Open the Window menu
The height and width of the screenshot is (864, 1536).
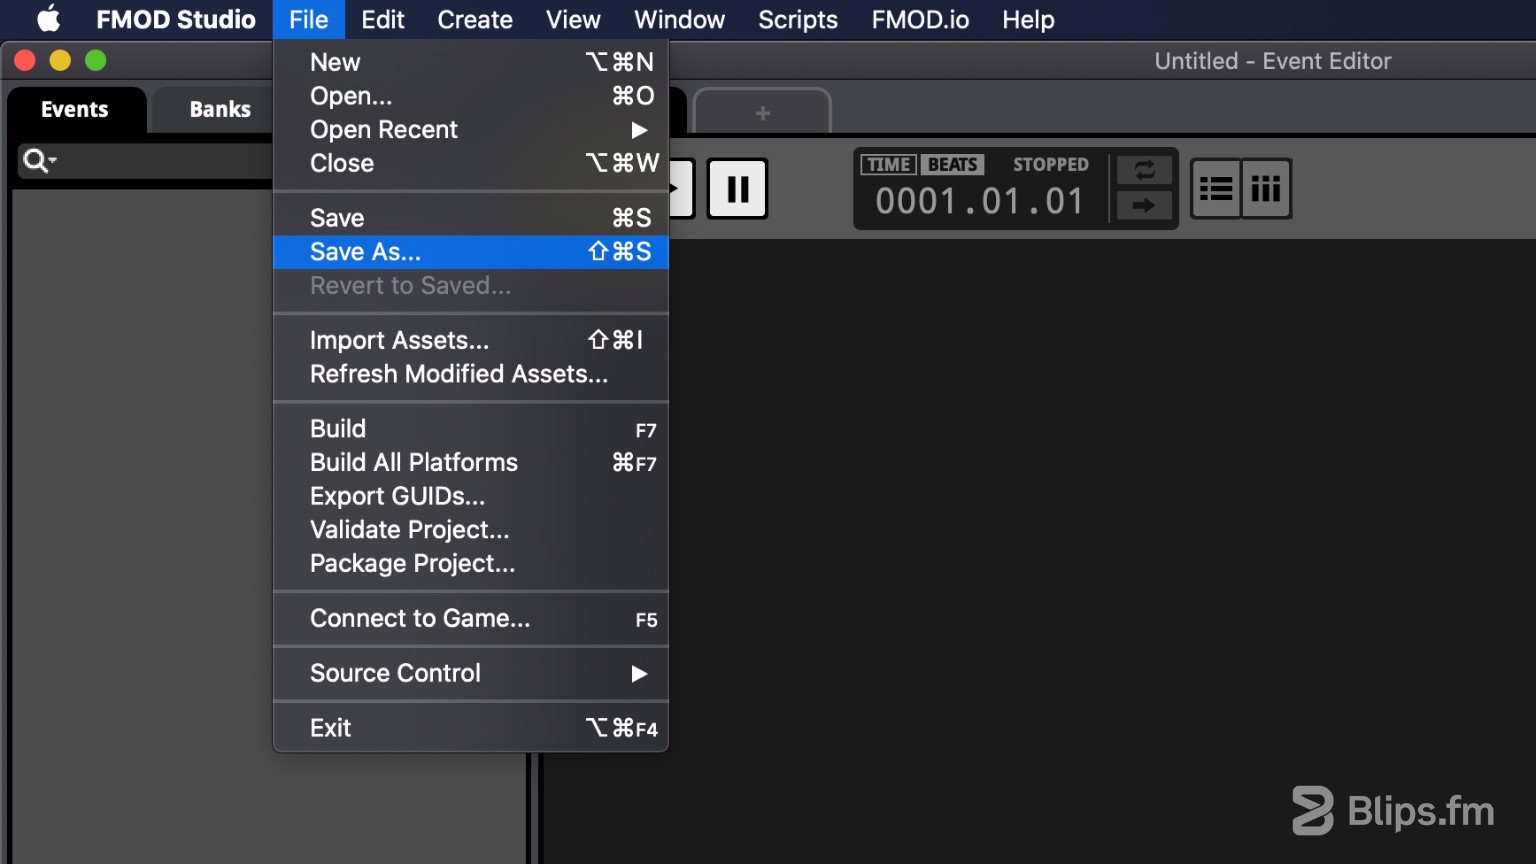tap(679, 19)
